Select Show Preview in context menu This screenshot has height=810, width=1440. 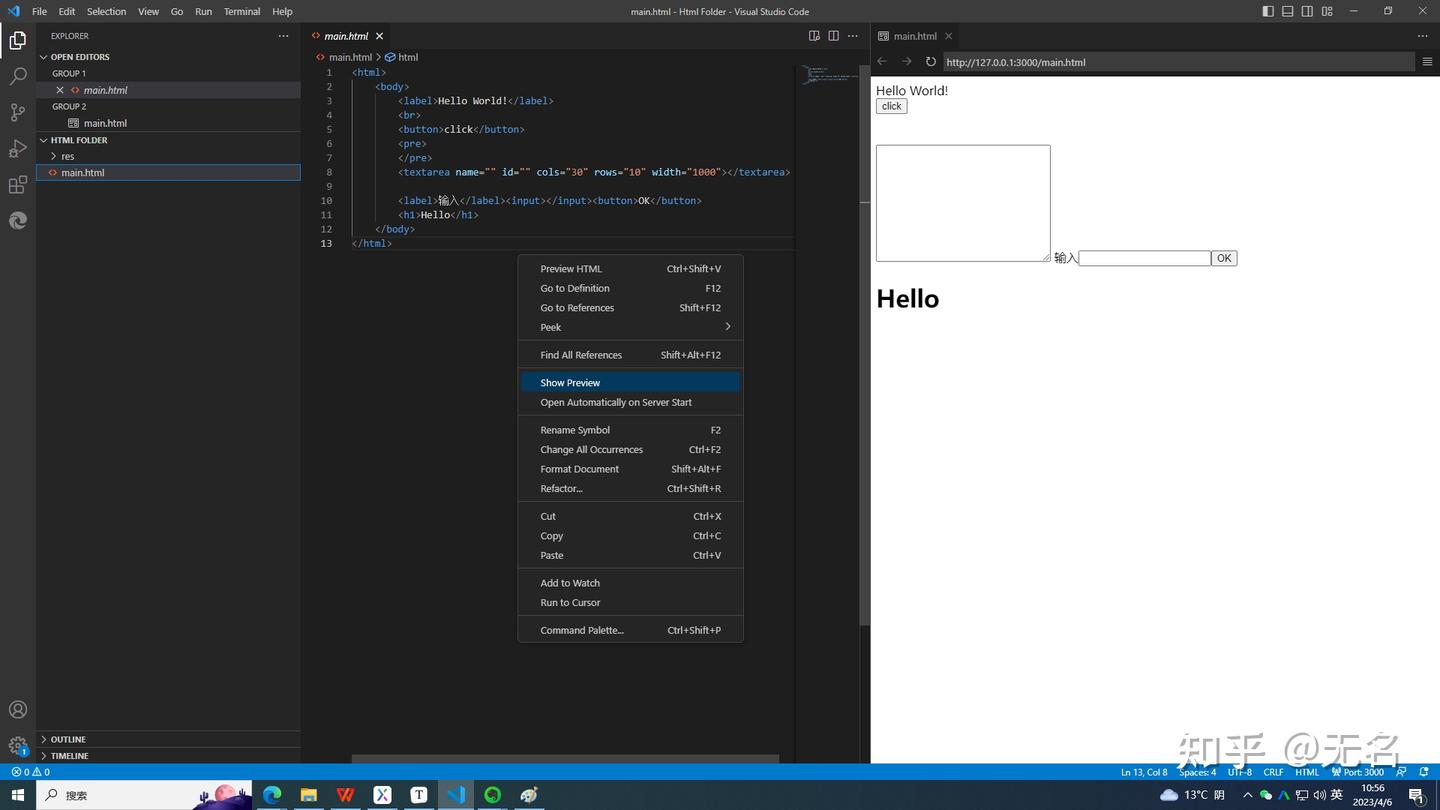click(x=570, y=383)
